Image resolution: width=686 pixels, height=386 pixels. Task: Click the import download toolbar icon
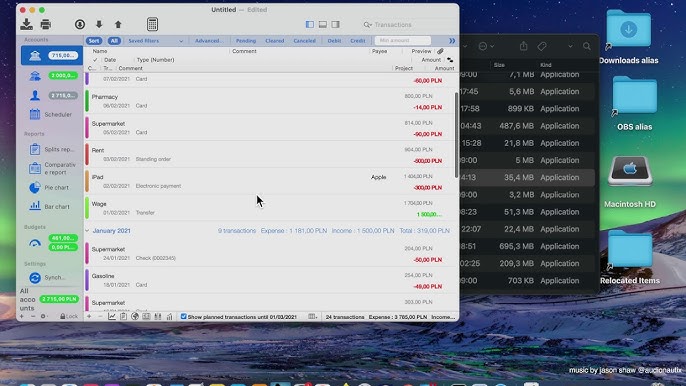pyautogui.click(x=27, y=24)
